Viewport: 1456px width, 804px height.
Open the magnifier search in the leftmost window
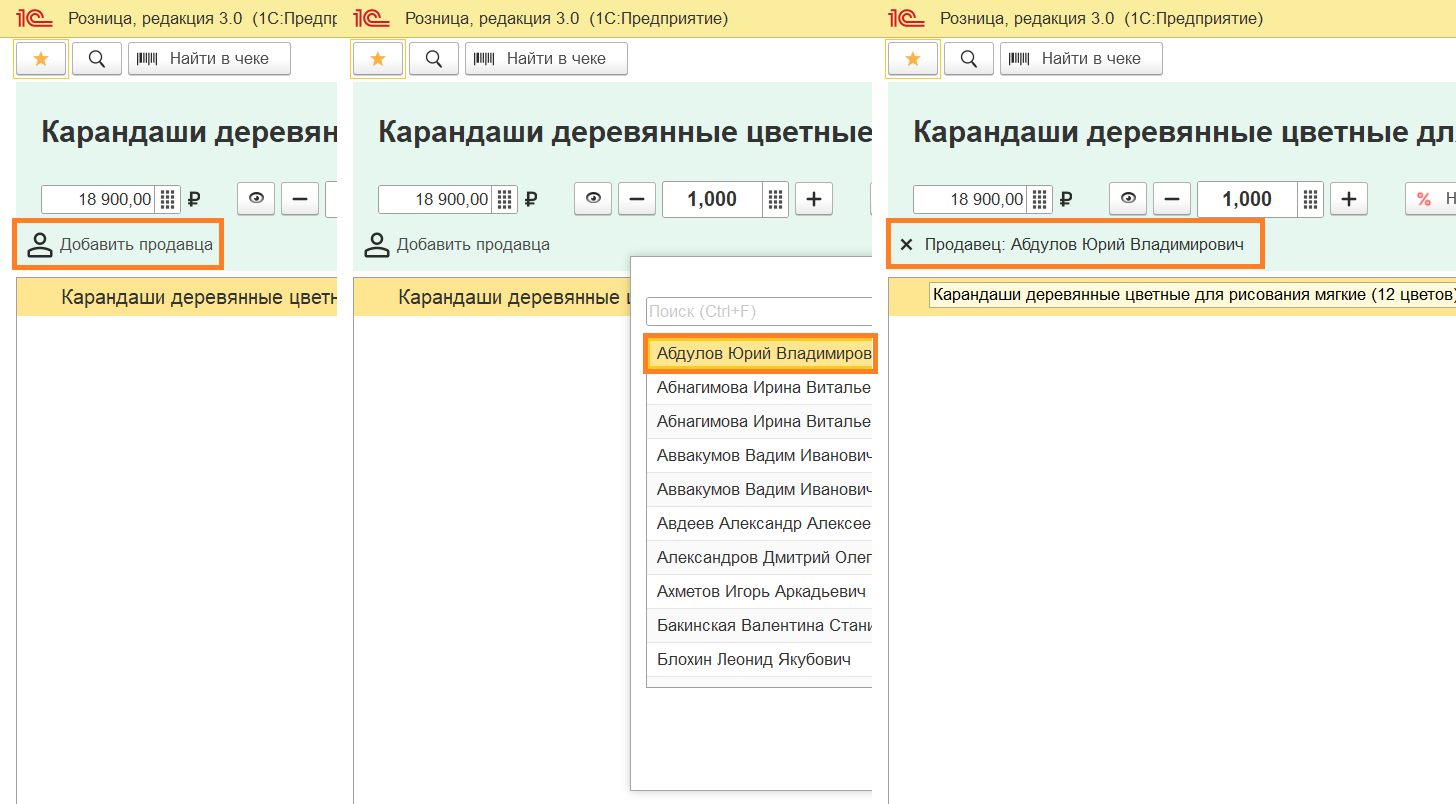click(97, 59)
